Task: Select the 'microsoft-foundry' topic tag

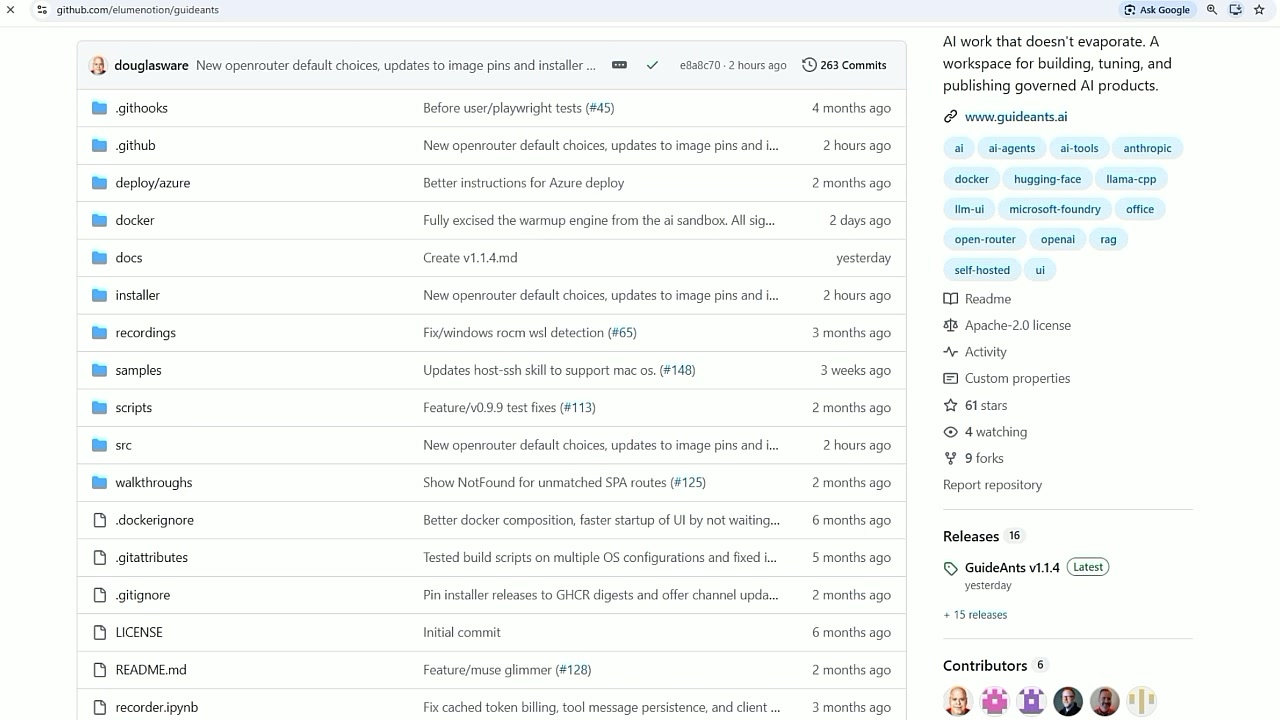Action: pos(1054,209)
